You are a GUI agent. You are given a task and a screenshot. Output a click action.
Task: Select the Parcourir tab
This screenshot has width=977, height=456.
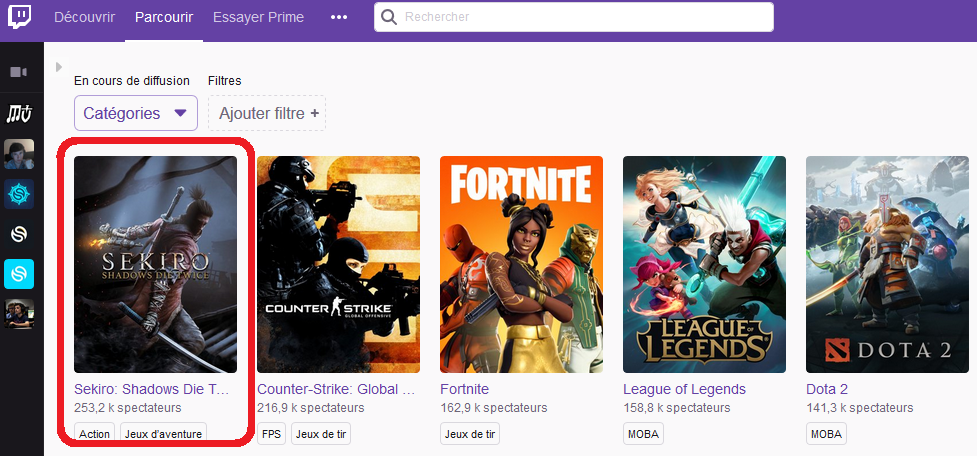[164, 17]
